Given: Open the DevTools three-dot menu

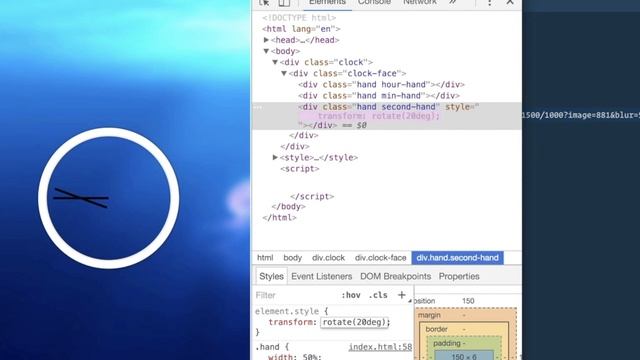Looking at the screenshot, I should 489,2.
